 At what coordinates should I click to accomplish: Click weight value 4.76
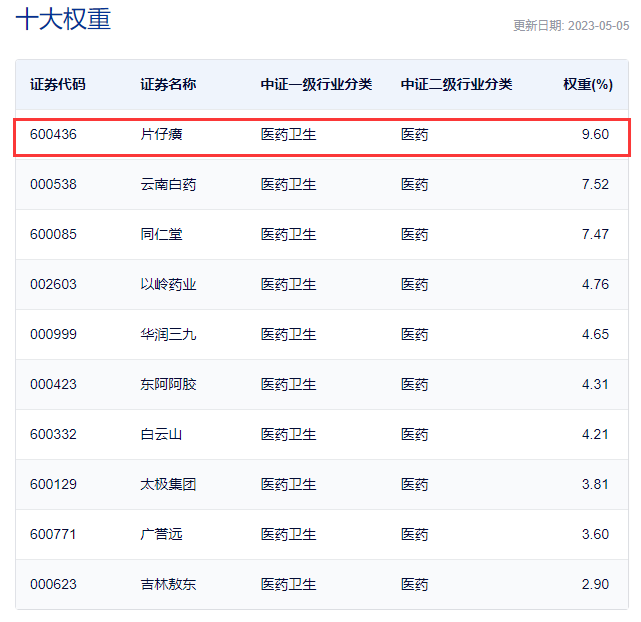point(595,284)
